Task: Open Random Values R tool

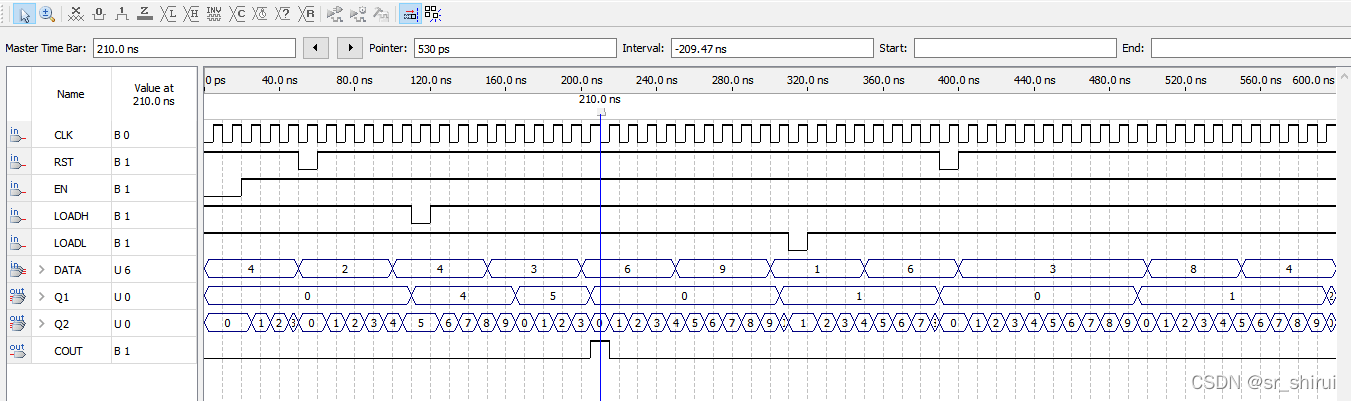Action: tap(308, 14)
